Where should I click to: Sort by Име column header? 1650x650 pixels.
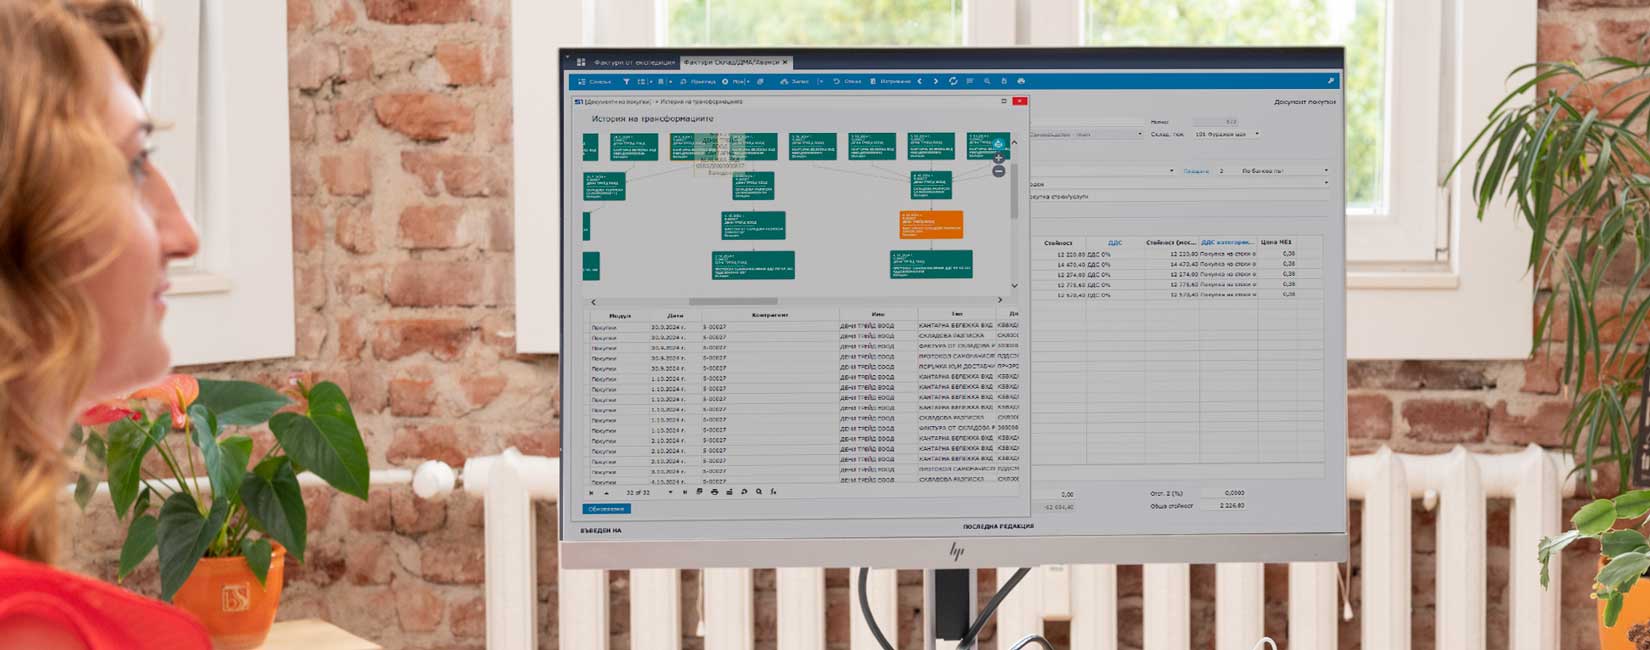pos(878,315)
